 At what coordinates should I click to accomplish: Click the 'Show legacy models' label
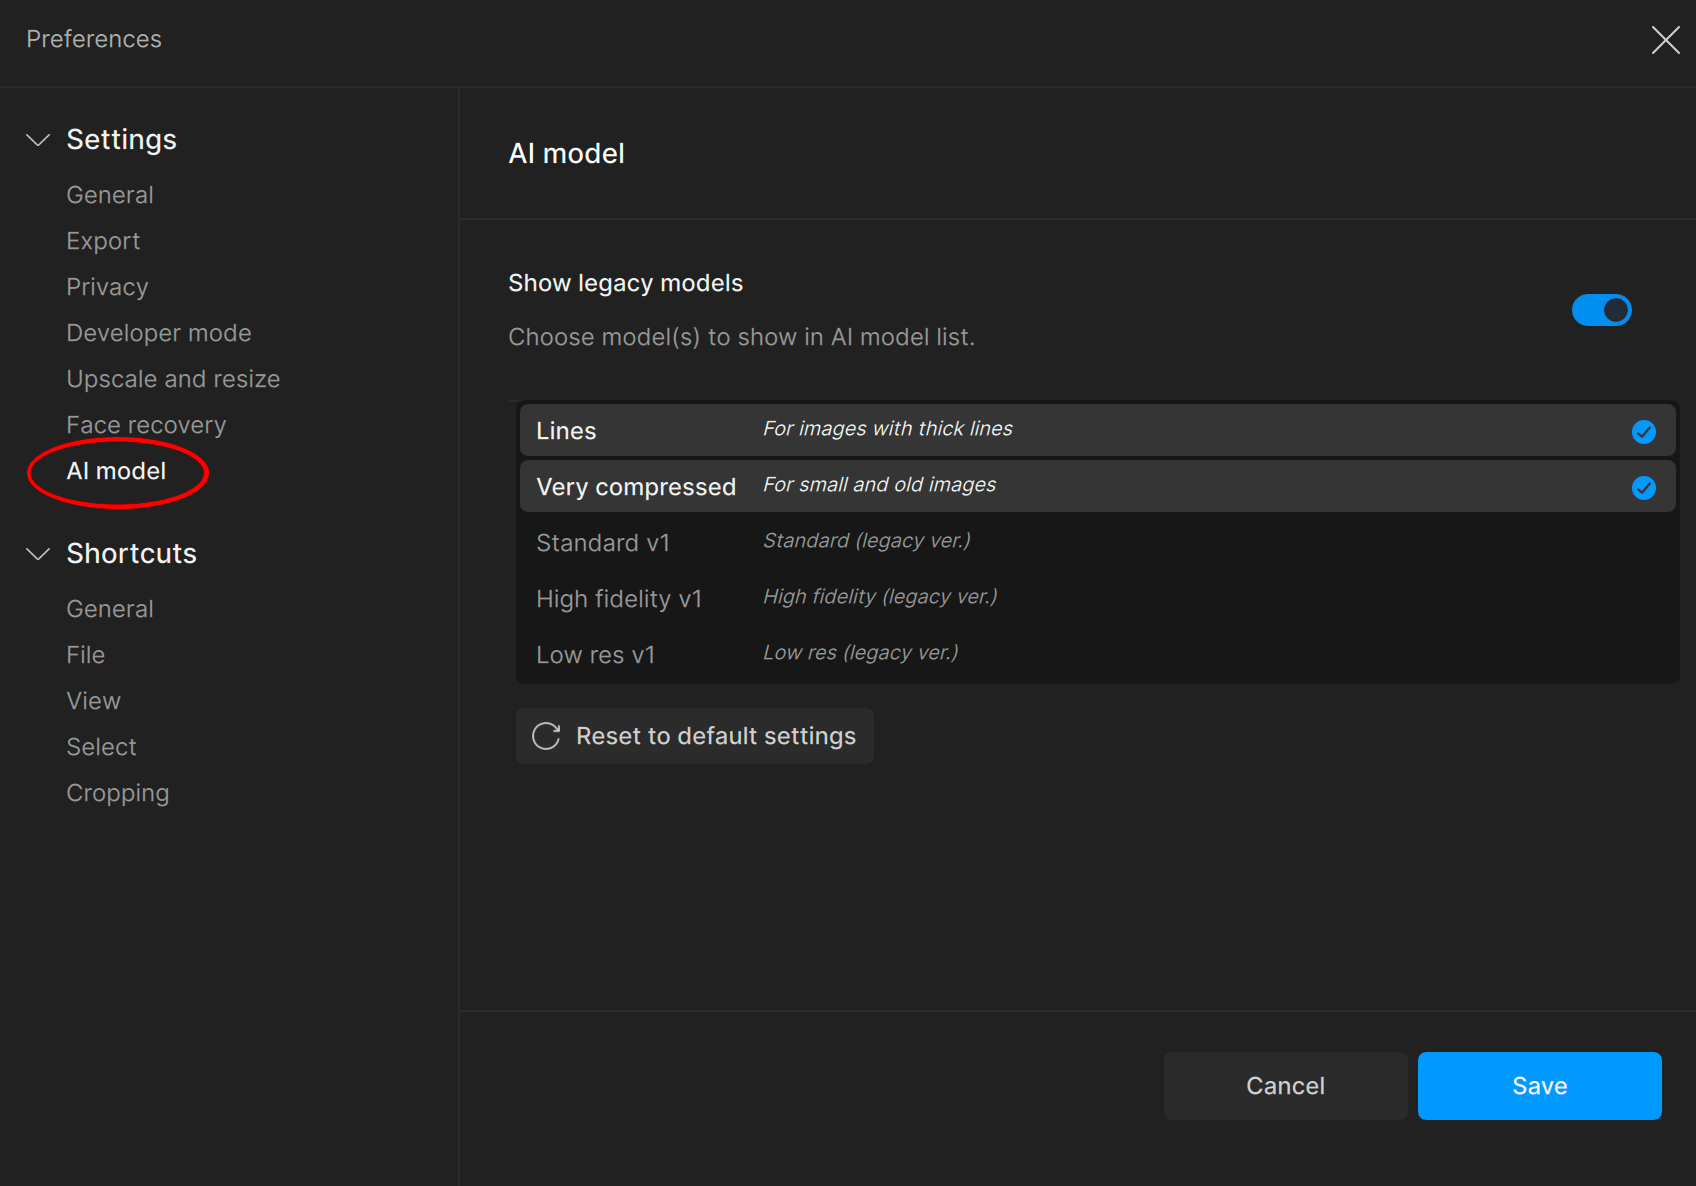(626, 284)
